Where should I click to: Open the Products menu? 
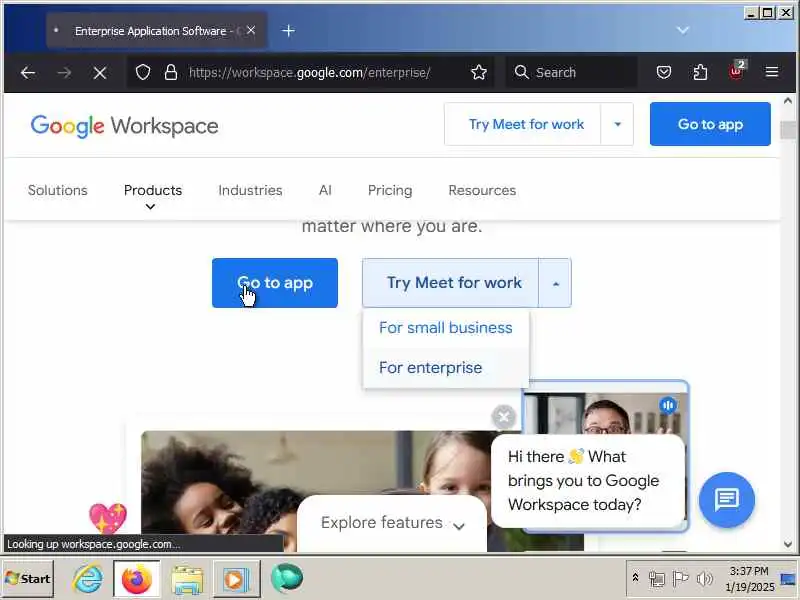click(153, 190)
